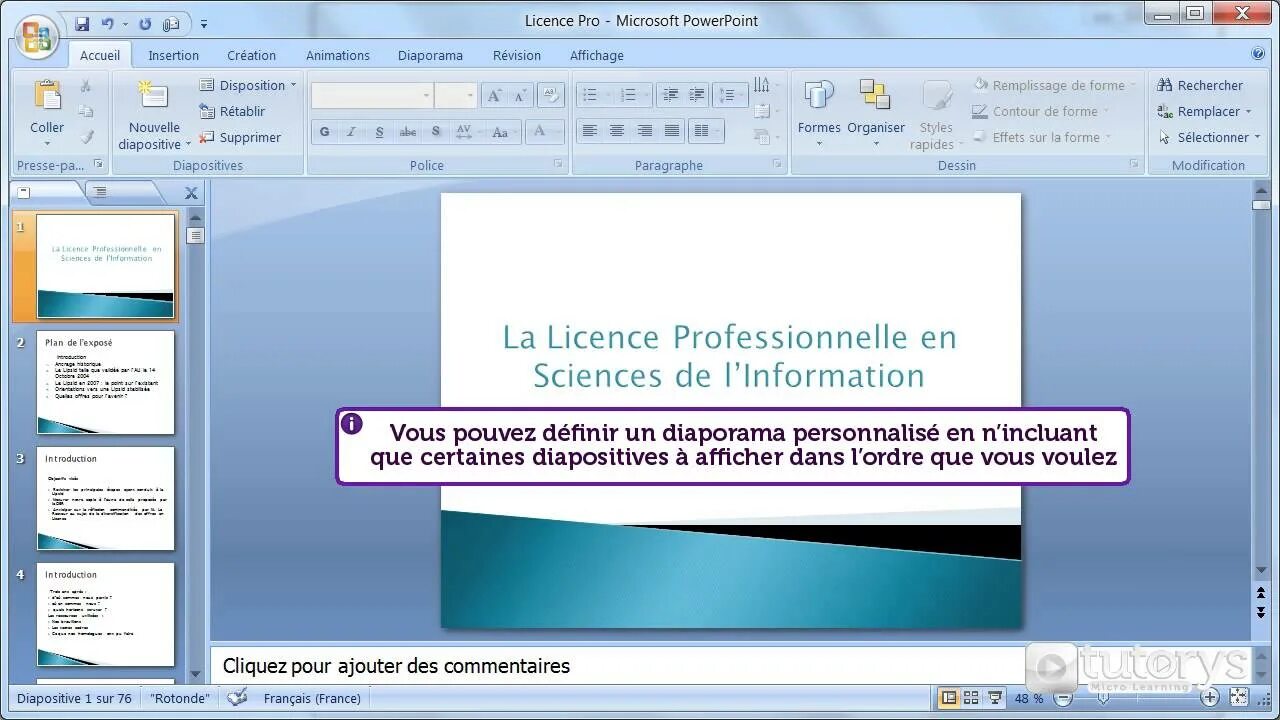Open the line spacing dropdown
The height and width of the screenshot is (720, 1280).
point(732,96)
